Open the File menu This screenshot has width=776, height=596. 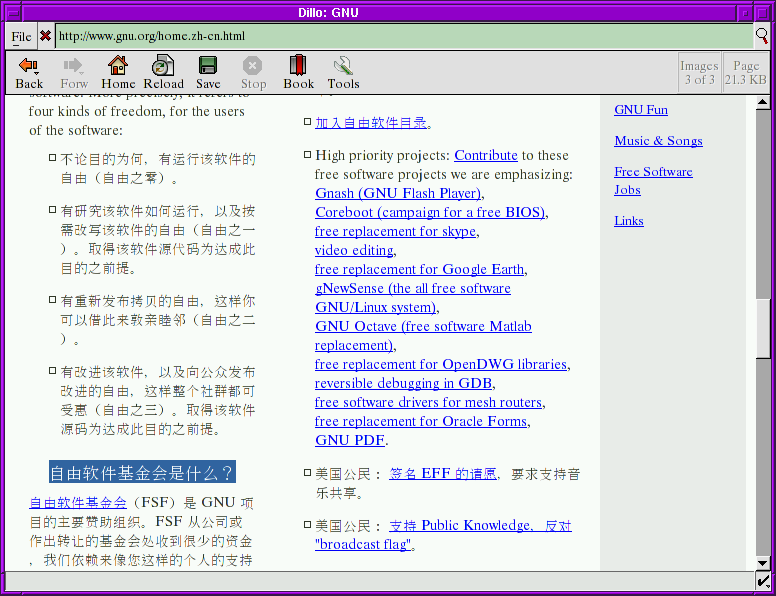[x=21, y=37]
